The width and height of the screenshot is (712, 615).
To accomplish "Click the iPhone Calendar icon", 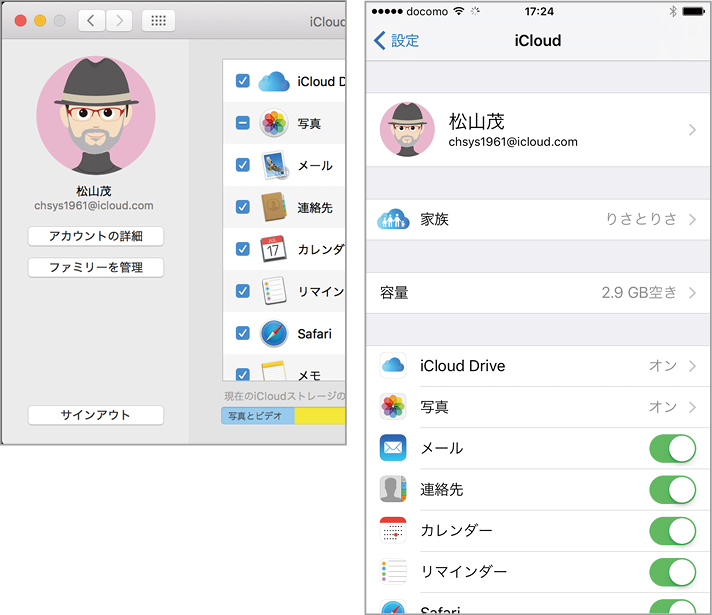I will pyautogui.click(x=393, y=530).
